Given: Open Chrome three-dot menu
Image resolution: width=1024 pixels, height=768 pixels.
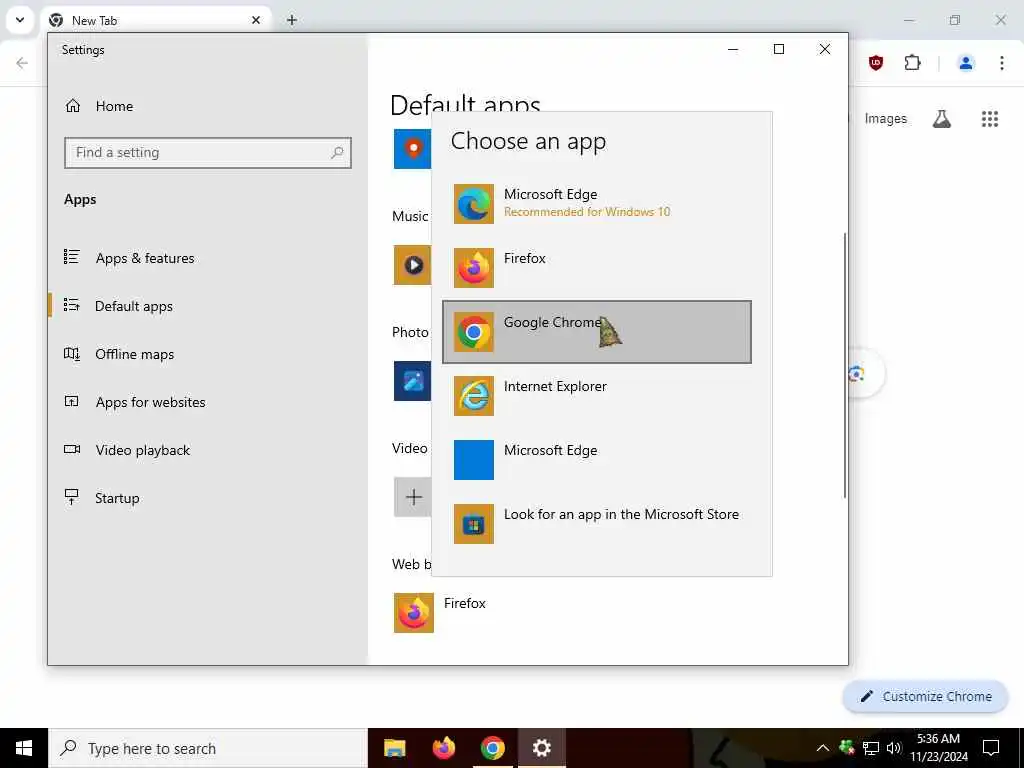Looking at the screenshot, I should pyautogui.click(x=1002, y=63).
